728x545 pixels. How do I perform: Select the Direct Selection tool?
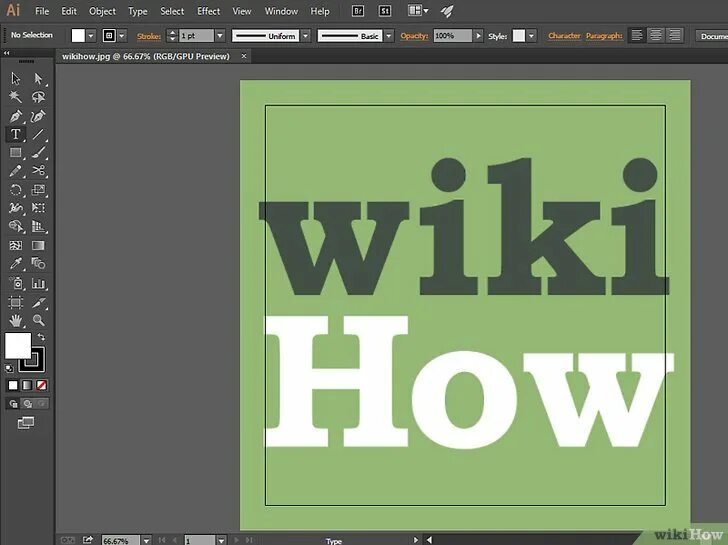38,78
